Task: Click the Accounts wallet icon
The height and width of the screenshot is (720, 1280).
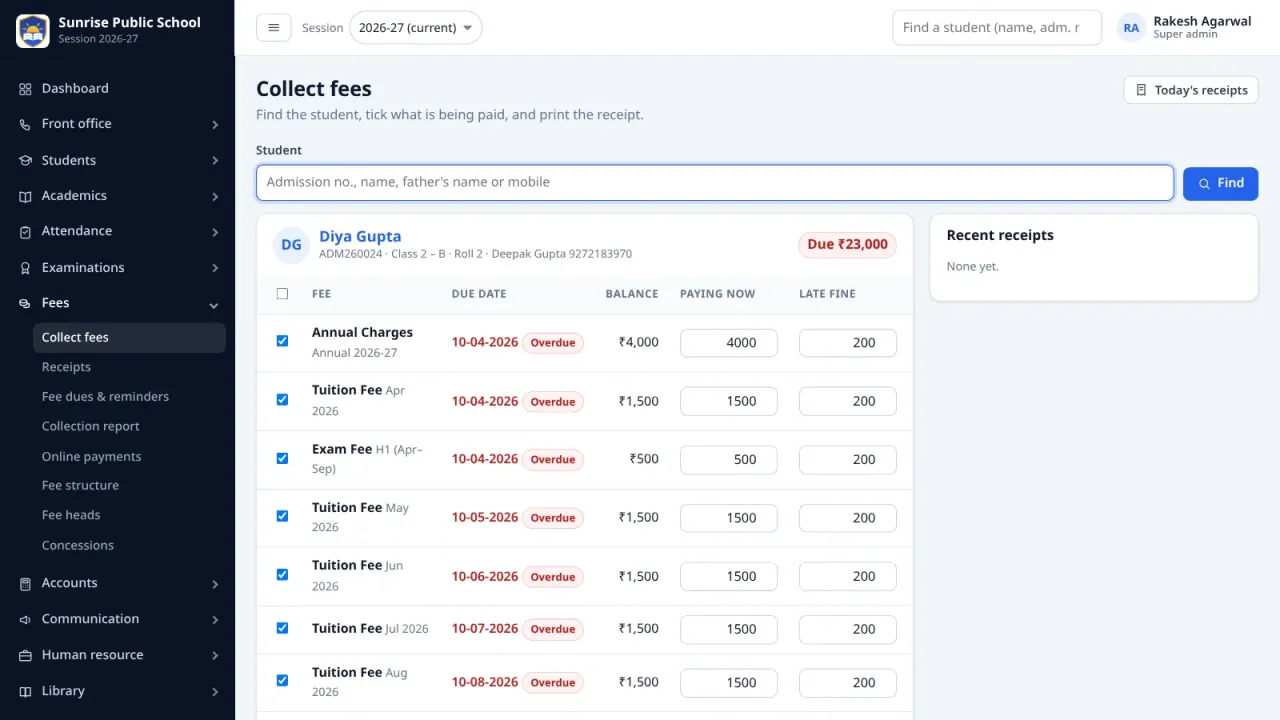Action: point(25,583)
